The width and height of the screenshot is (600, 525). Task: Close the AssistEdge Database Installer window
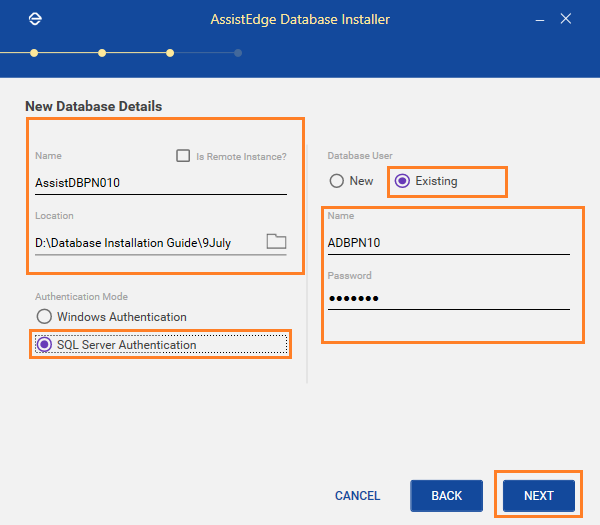[x=566, y=19]
